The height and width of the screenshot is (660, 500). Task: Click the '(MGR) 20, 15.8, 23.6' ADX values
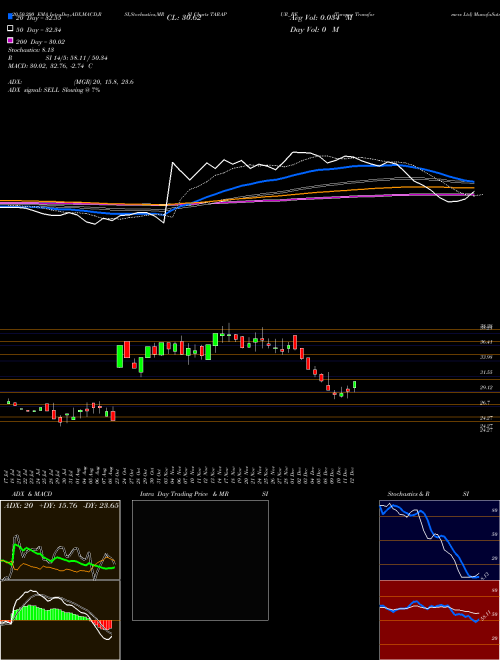click(104, 82)
